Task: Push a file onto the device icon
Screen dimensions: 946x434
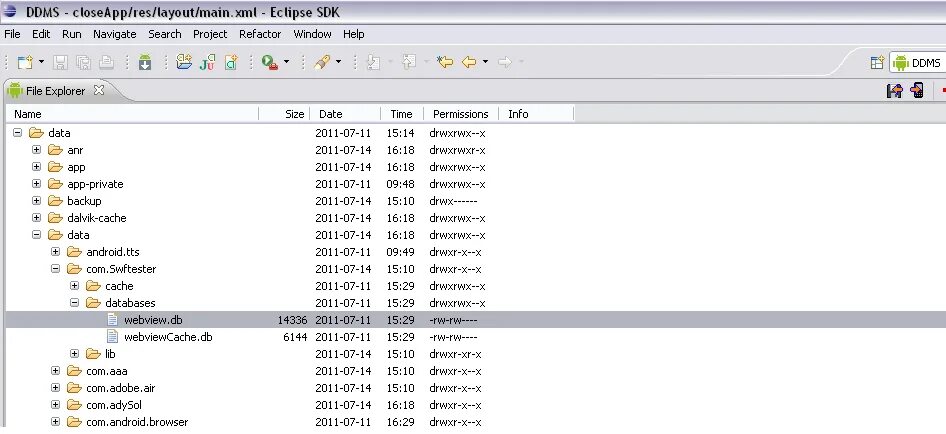Action: click(917, 91)
